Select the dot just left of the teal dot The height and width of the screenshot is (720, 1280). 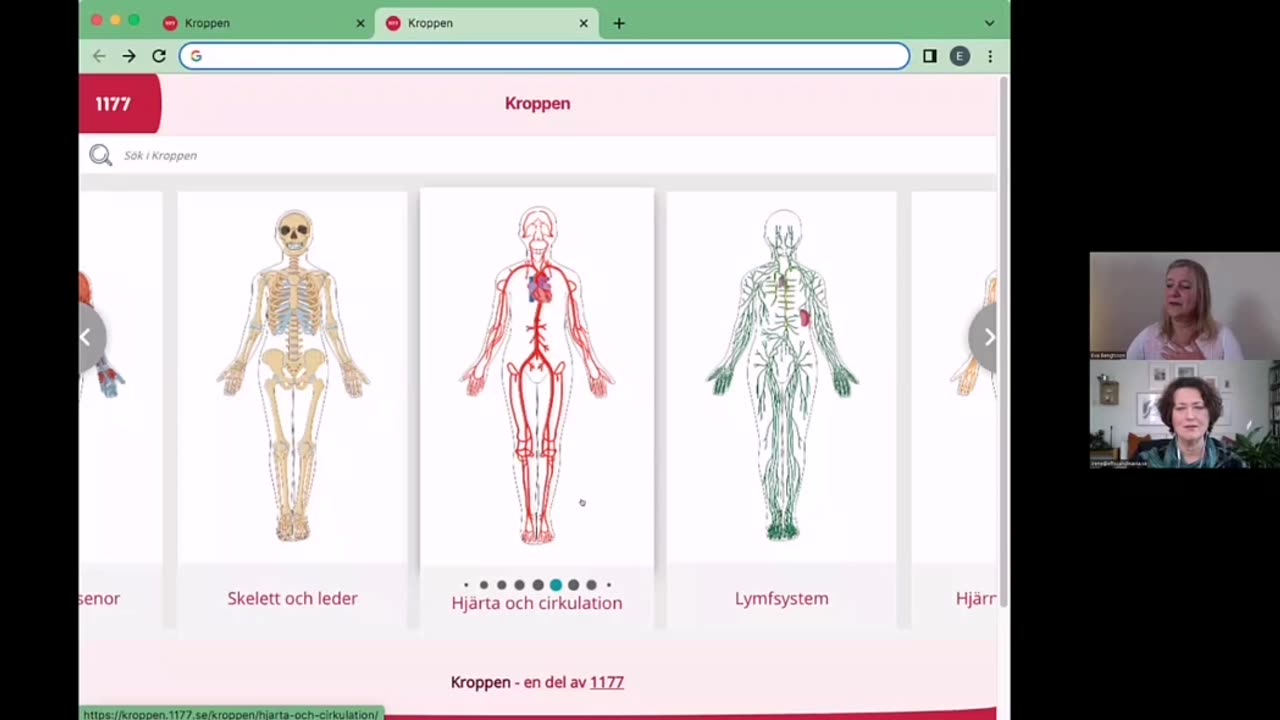point(538,585)
